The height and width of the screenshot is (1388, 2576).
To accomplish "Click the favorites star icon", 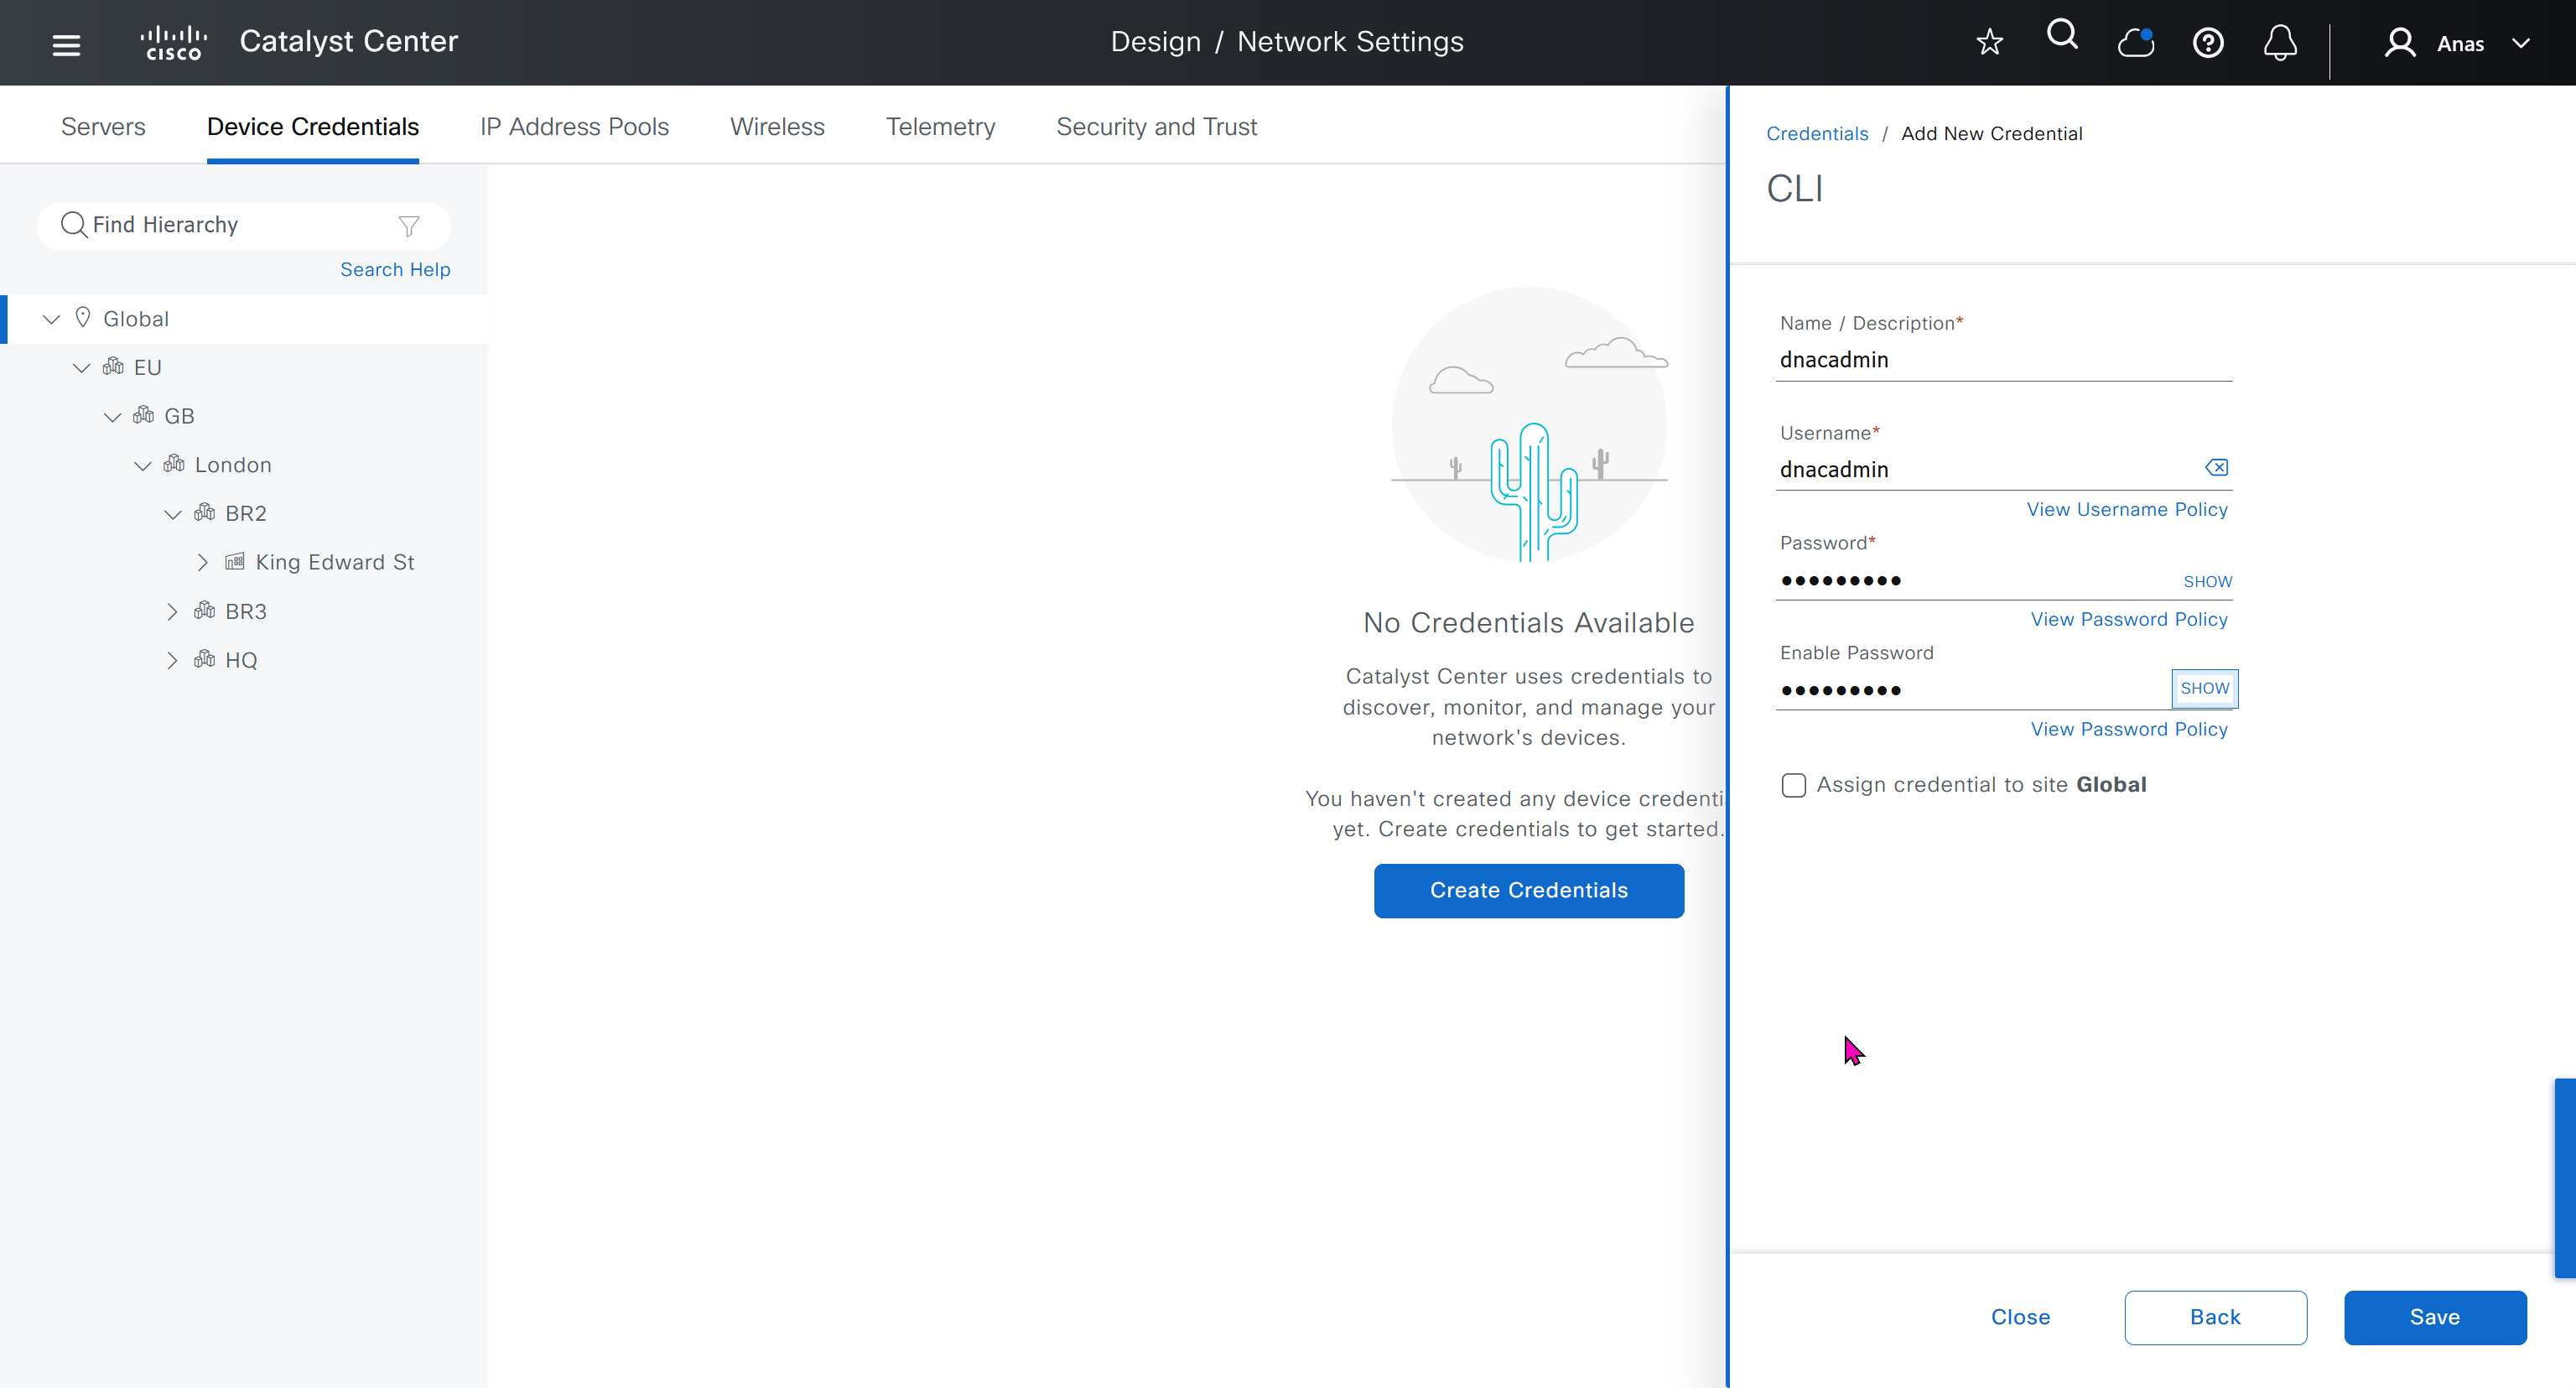I will (x=1989, y=42).
